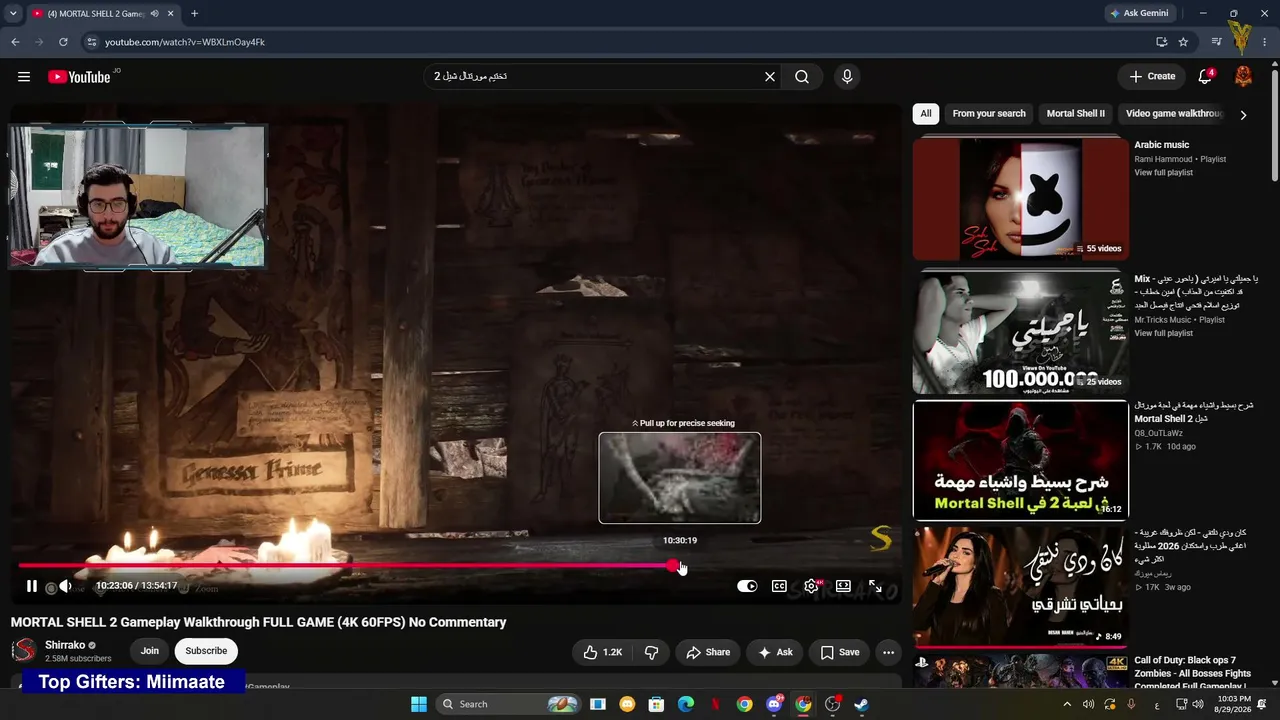Select the All filter chip
This screenshot has height=720, width=1280.
pos(926,114)
